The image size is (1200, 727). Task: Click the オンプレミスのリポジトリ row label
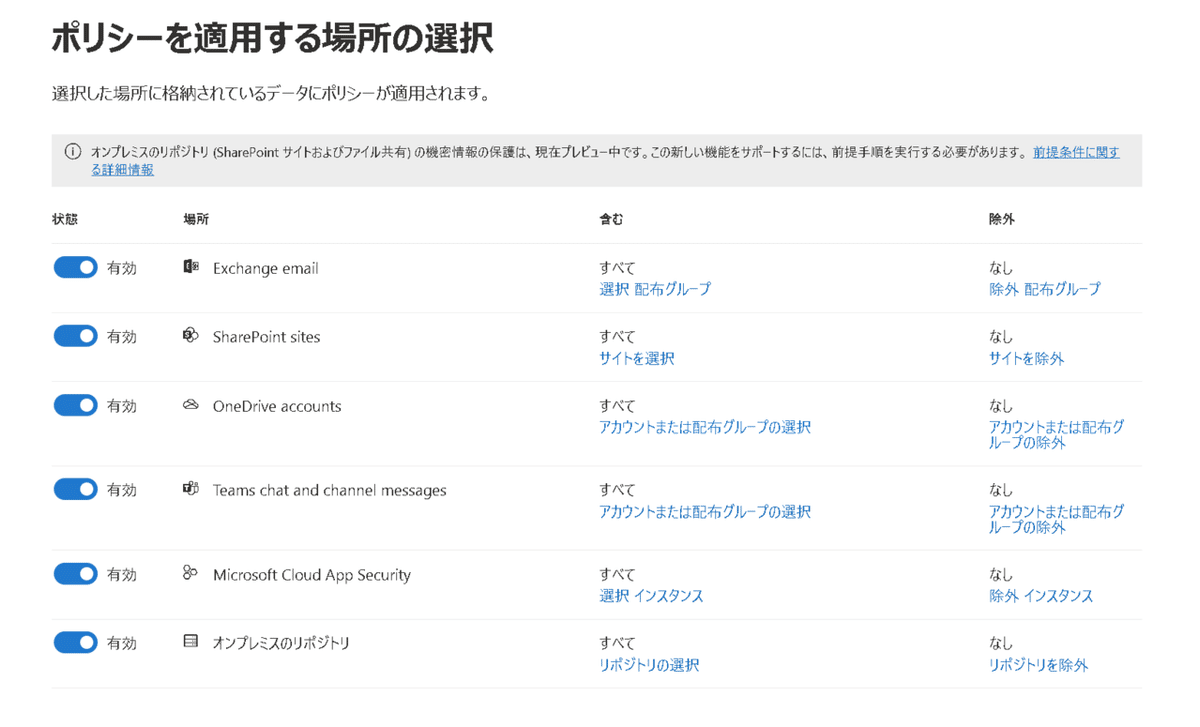coord(282,643)
